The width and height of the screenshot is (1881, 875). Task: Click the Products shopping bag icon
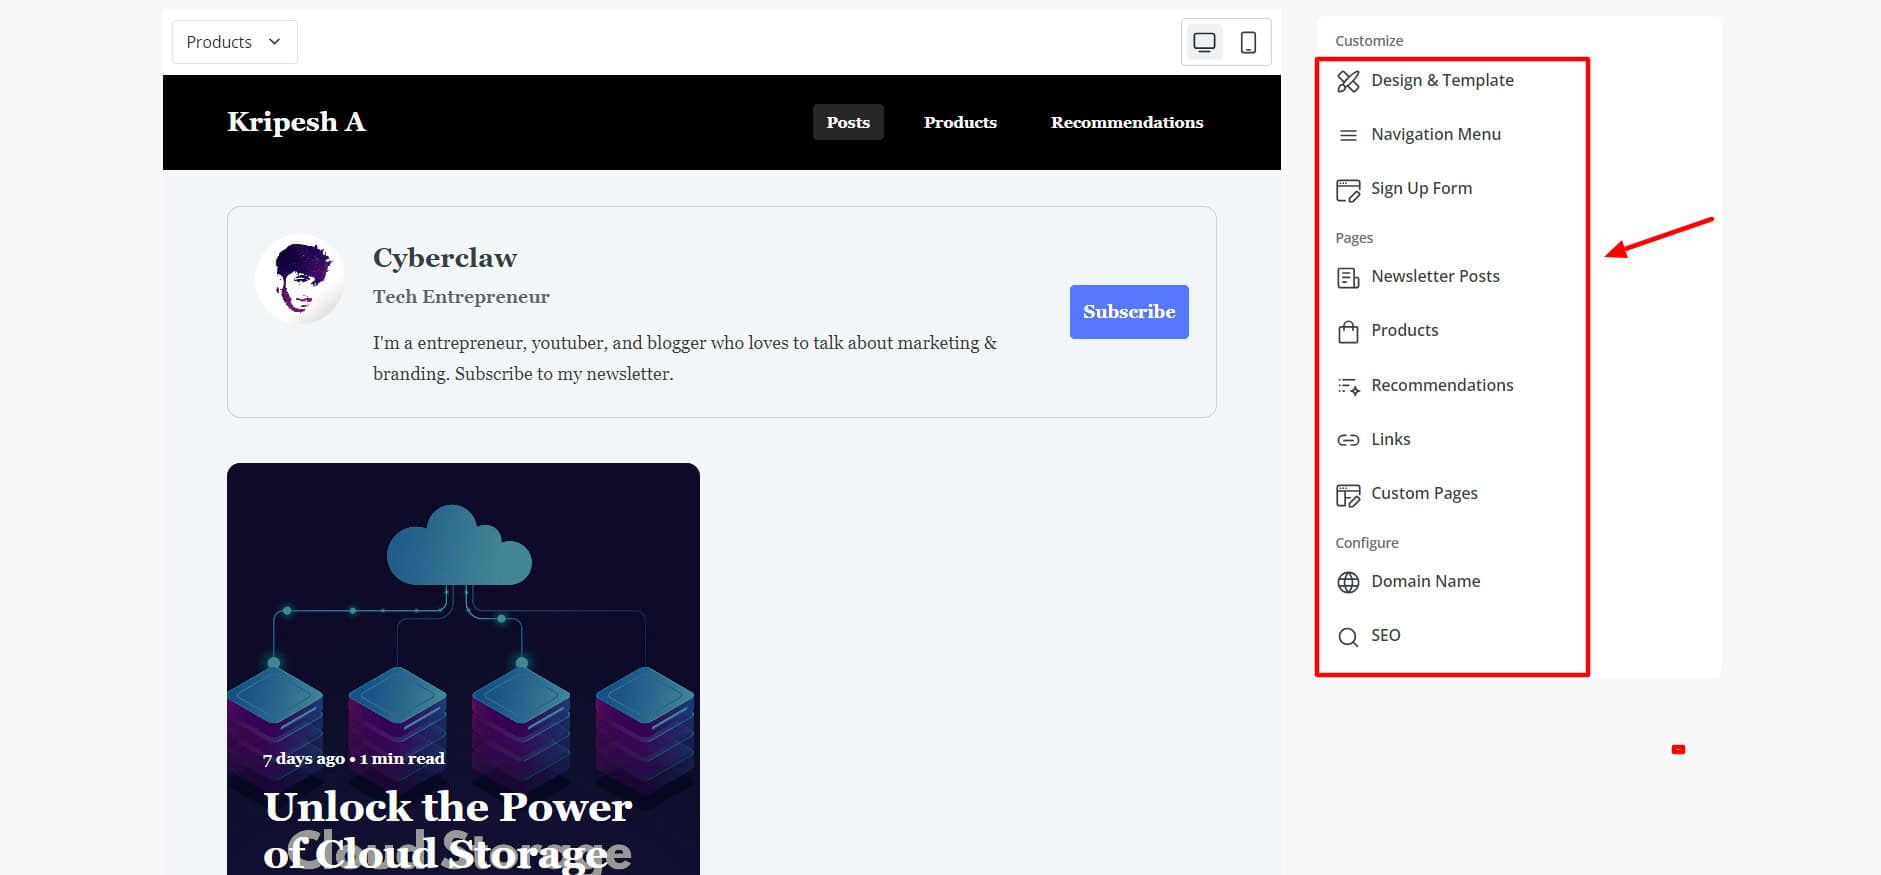pos(1348,332)
